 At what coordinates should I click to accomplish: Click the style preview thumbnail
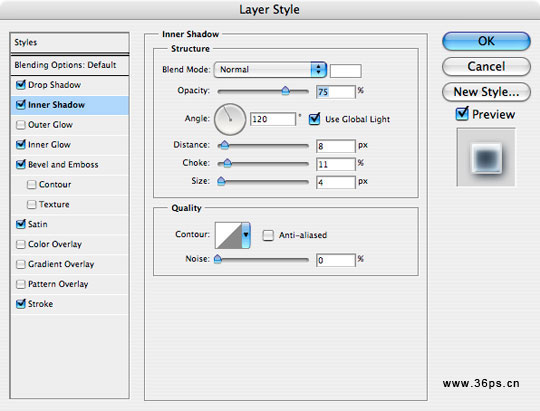click(486, 157)
